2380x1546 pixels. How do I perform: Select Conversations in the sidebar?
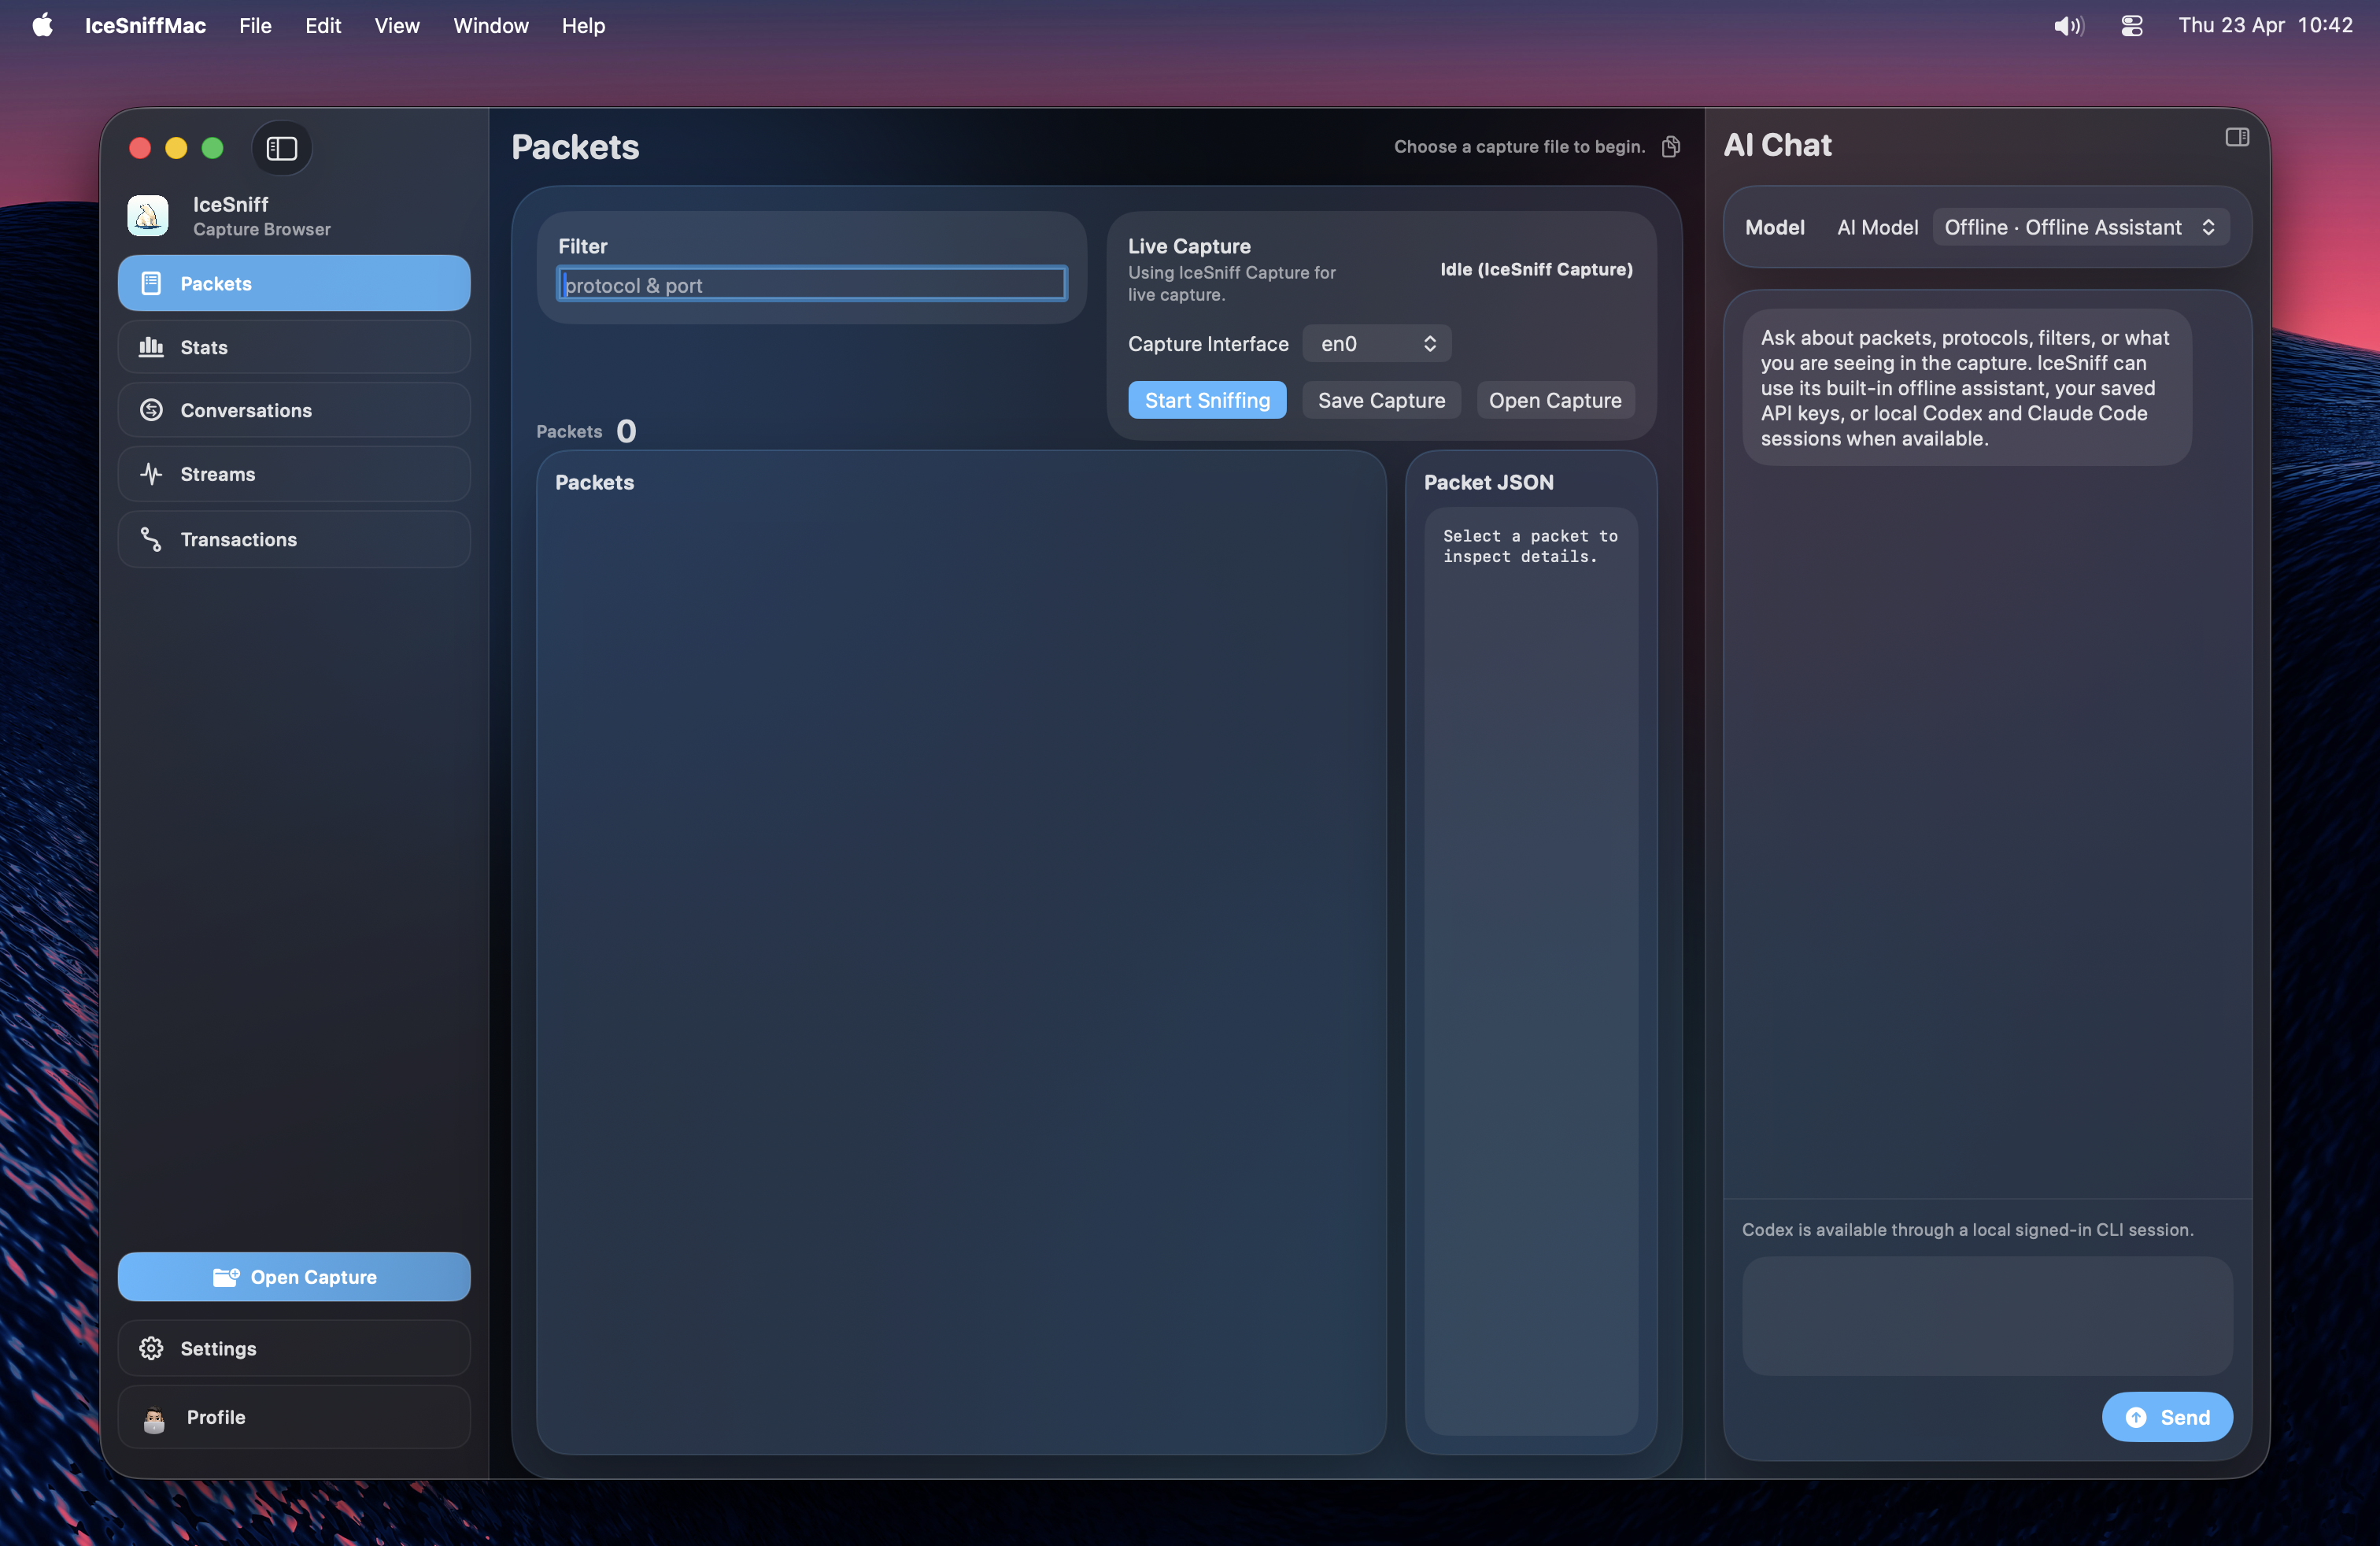pos(246,410)
